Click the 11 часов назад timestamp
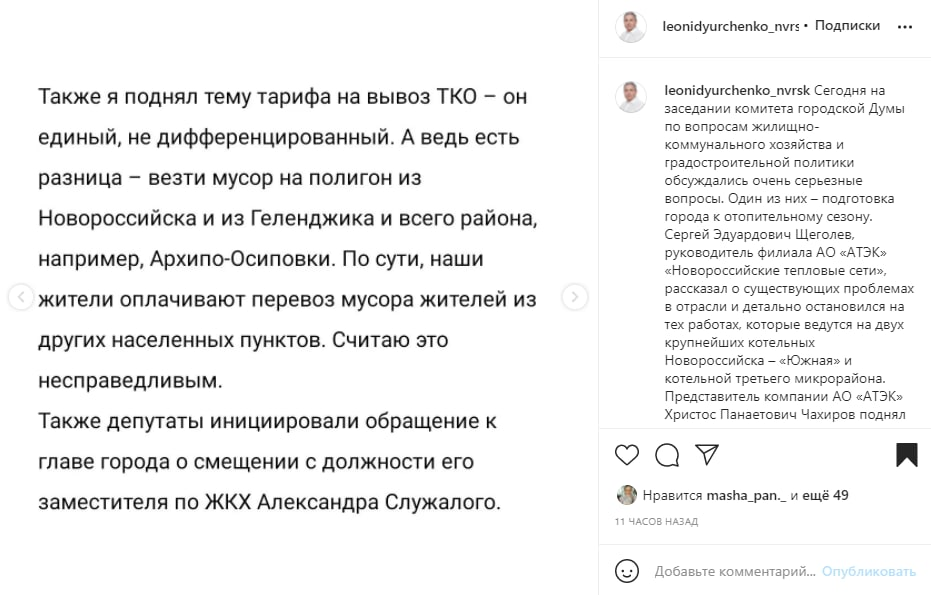This screenshot has height=595, width=931. point(656,521)
